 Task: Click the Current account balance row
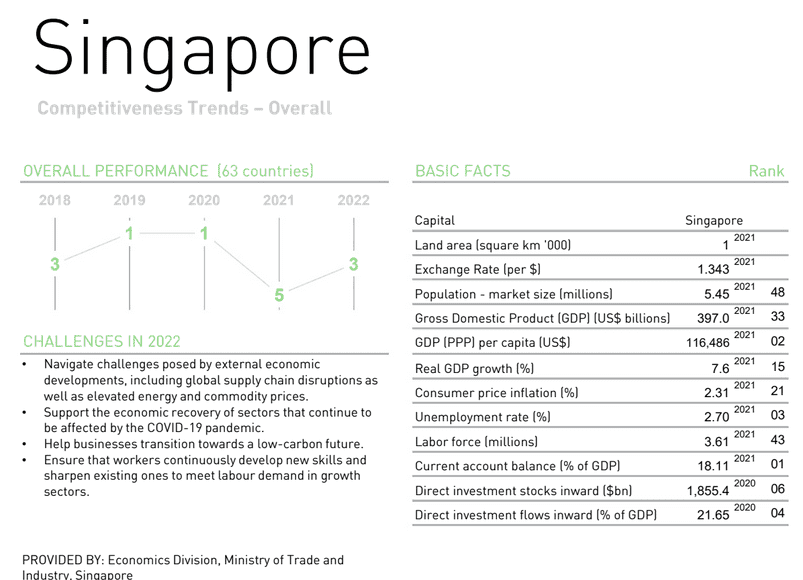click(x=600, y=465)
